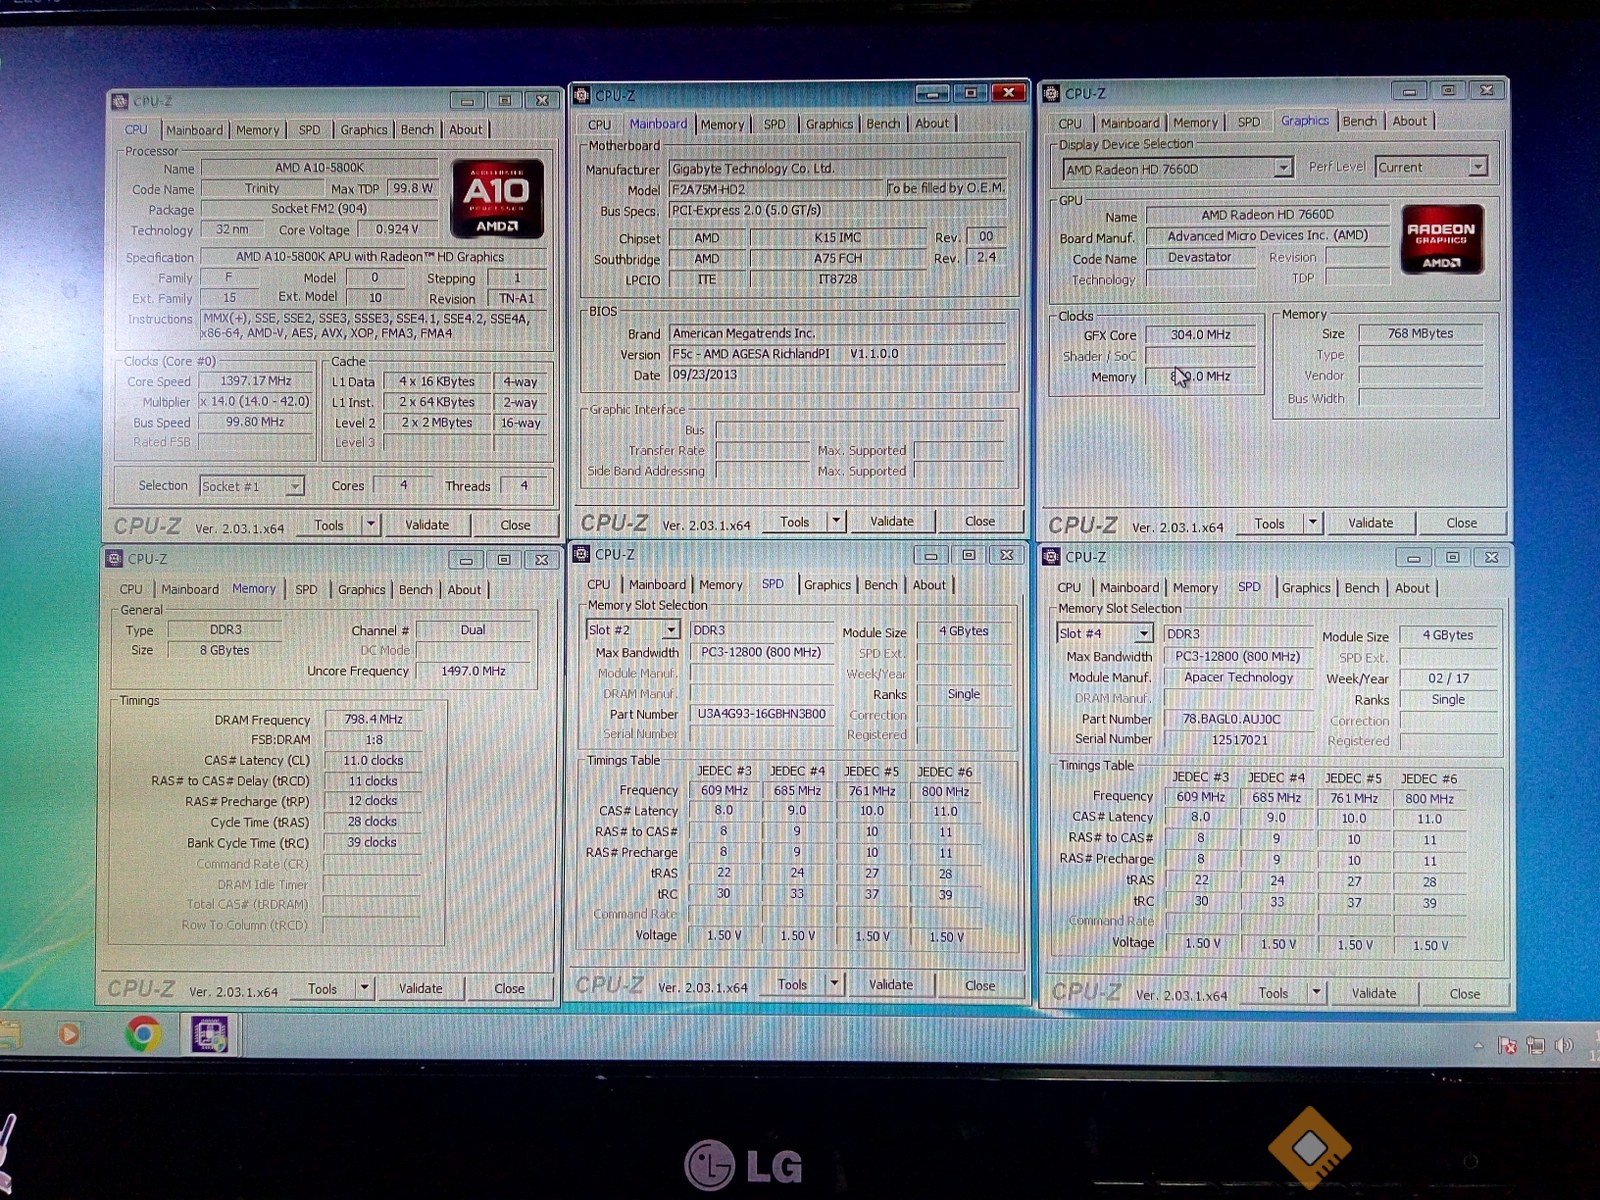Click the title icon of the Memory CPU-Z window
Screen dimensions: 1600x1200
coord(114,559)
